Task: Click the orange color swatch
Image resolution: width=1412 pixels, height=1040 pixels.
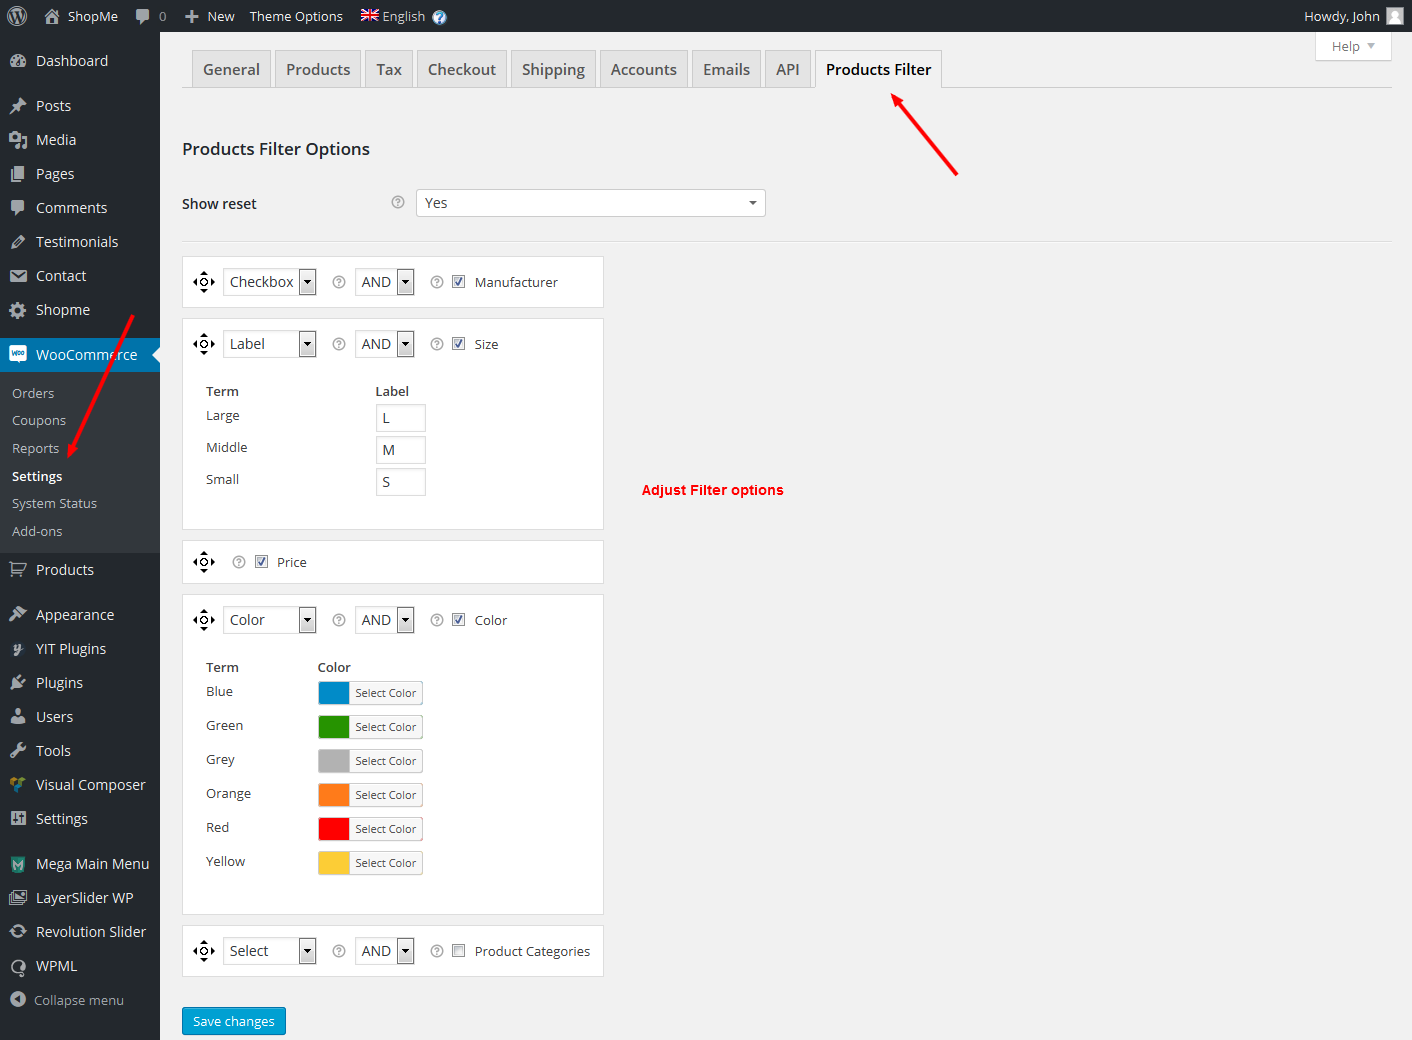Action: point(334,795)
